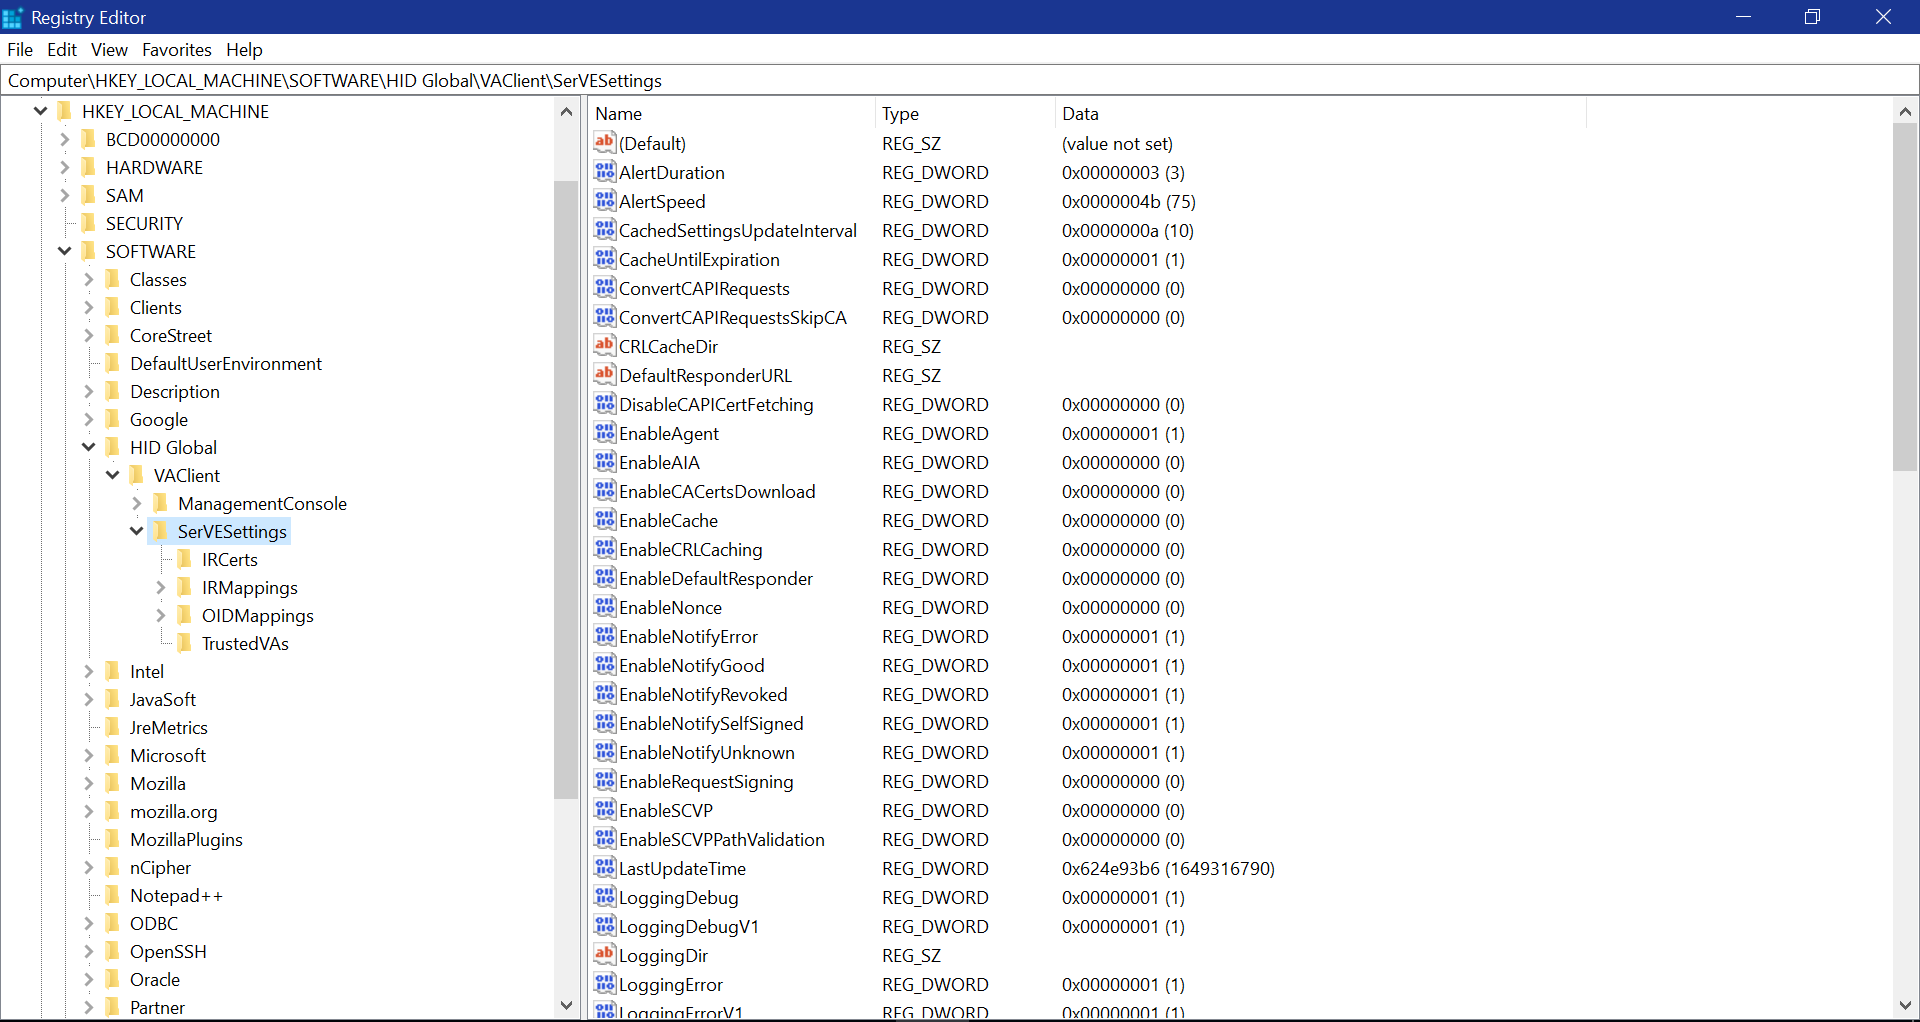Click the DWORD icon next to EnableAgent
The height and width of the screenshot is (1022, 1920).
[x=605, y=433]
